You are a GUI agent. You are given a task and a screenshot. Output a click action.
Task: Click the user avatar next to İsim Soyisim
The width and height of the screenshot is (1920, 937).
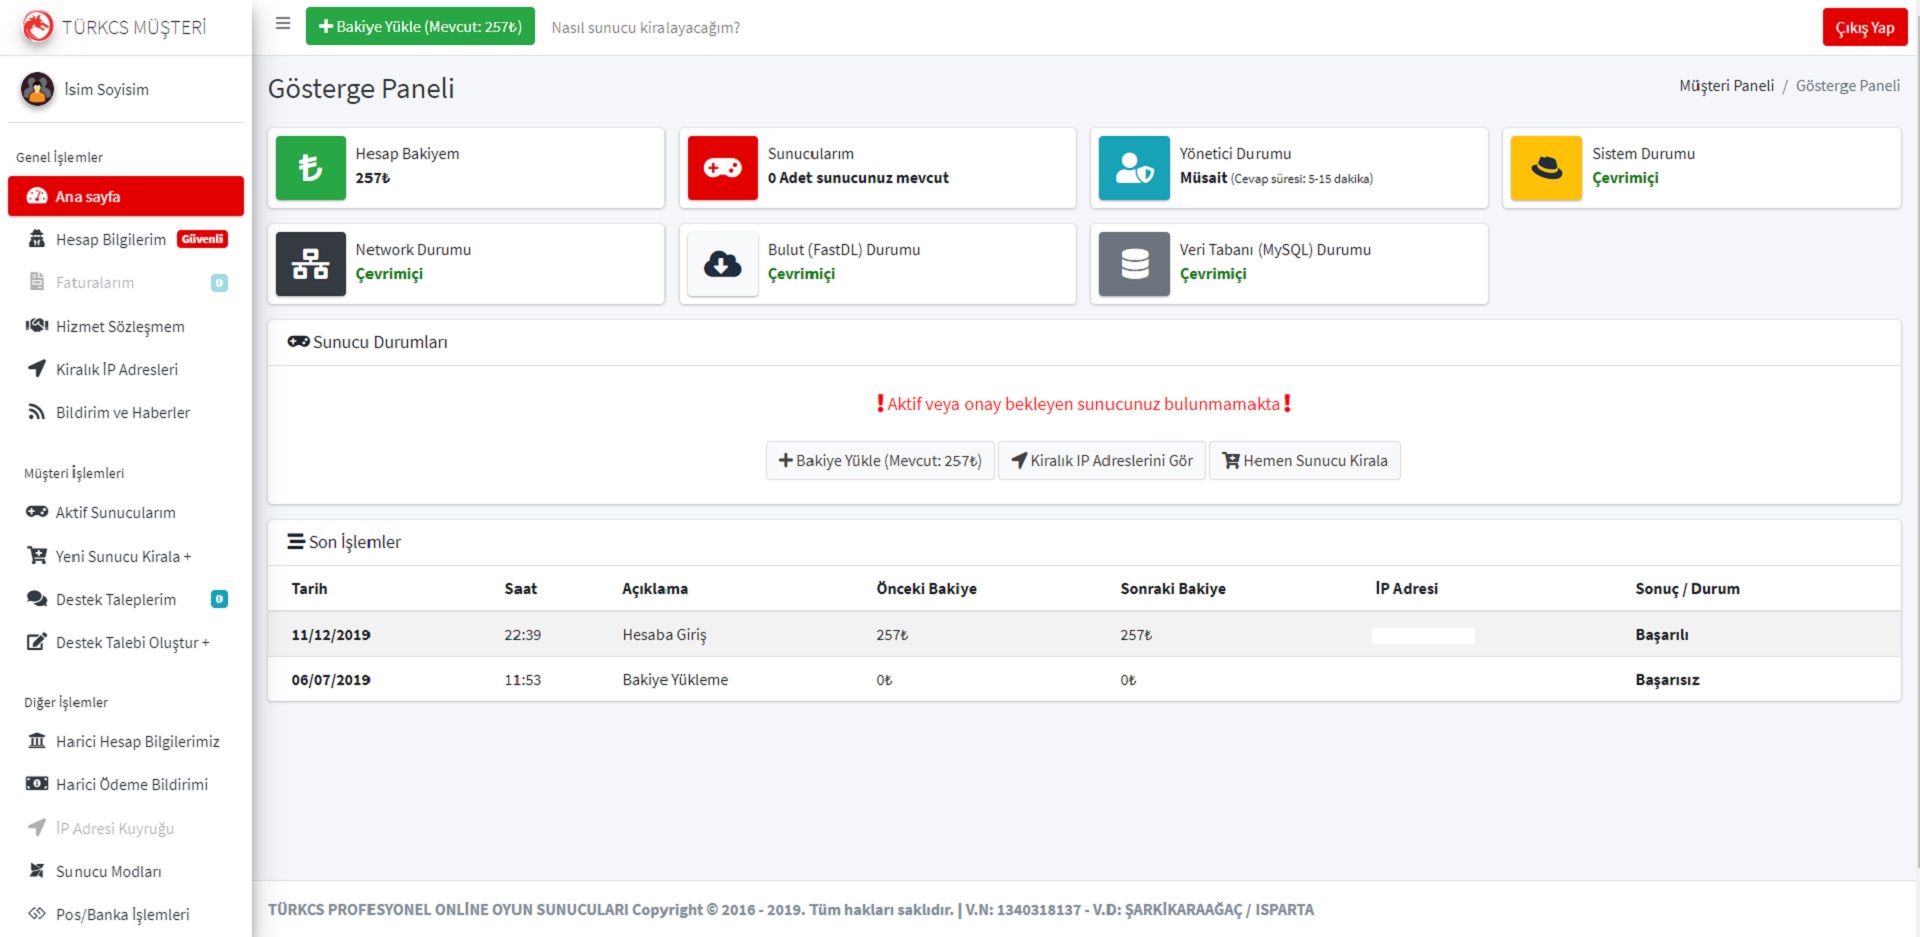[x=38, y=89]
